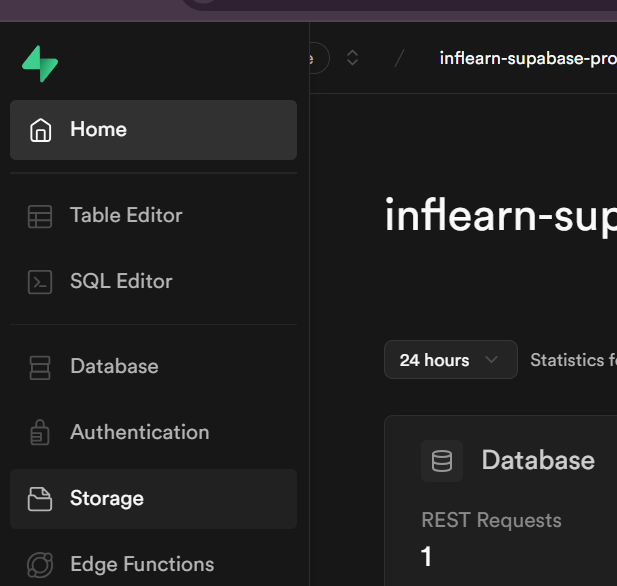Viewport: 617px width, 586px height.
Task: Click the REST Requests count
Action: click(x=427, y=557)
